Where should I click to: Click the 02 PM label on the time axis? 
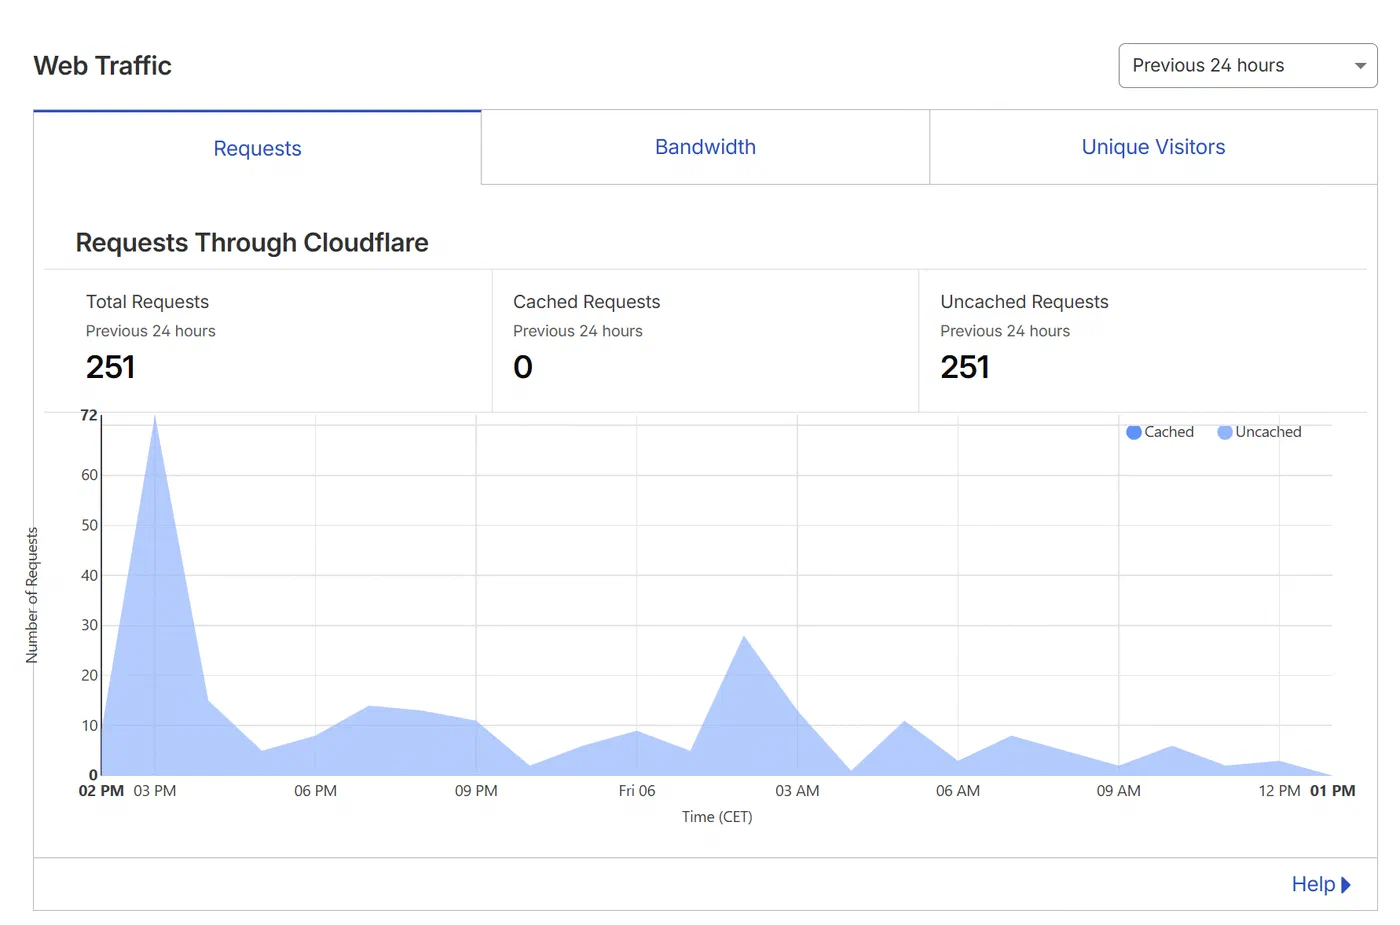coord(101,791)
